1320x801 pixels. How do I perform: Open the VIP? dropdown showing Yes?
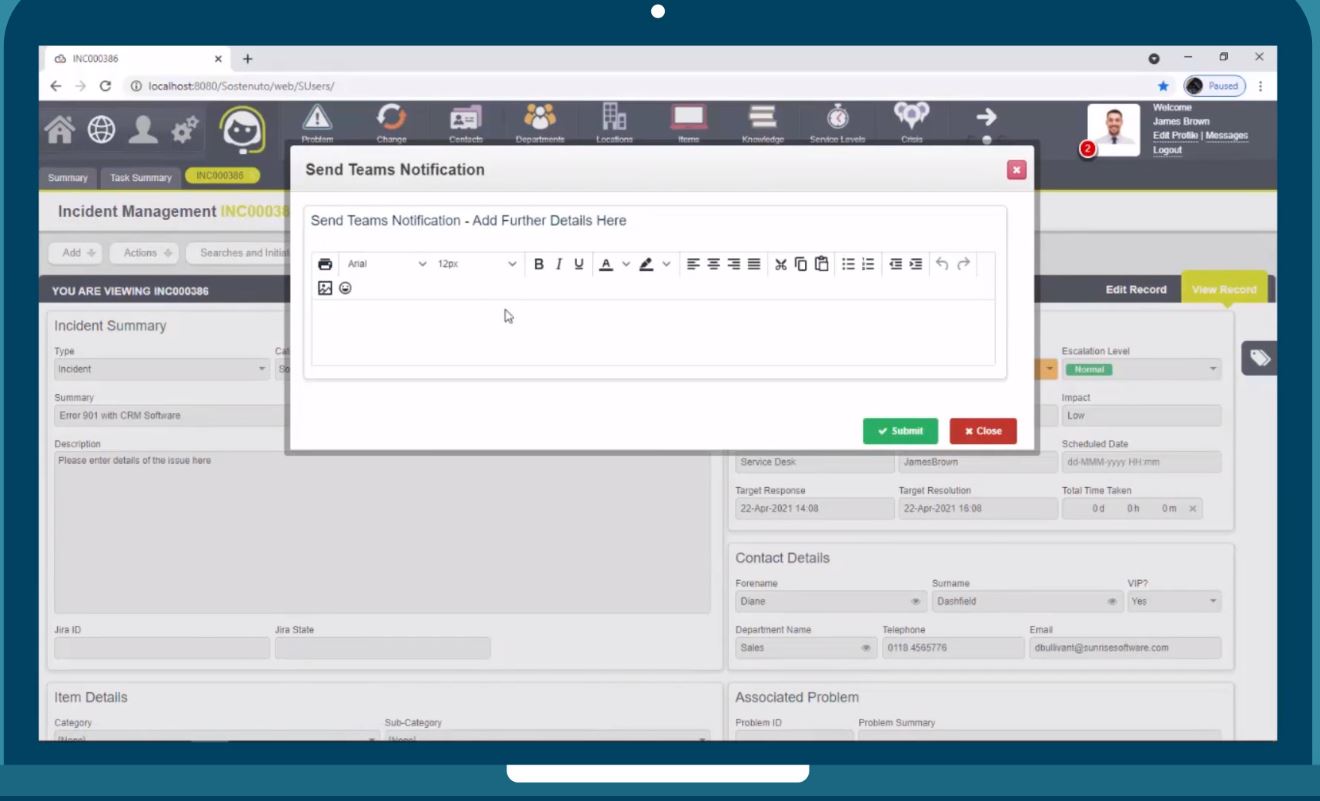coord(1174,602)
